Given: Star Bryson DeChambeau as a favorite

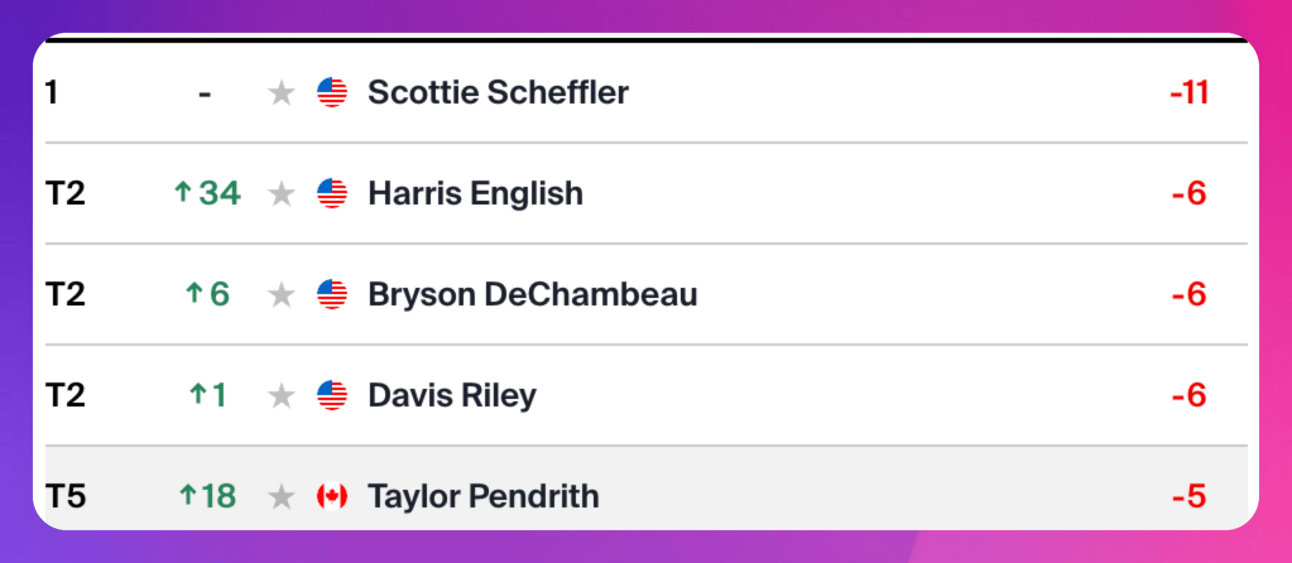Looking at the screenshot, I should point(282,295).
